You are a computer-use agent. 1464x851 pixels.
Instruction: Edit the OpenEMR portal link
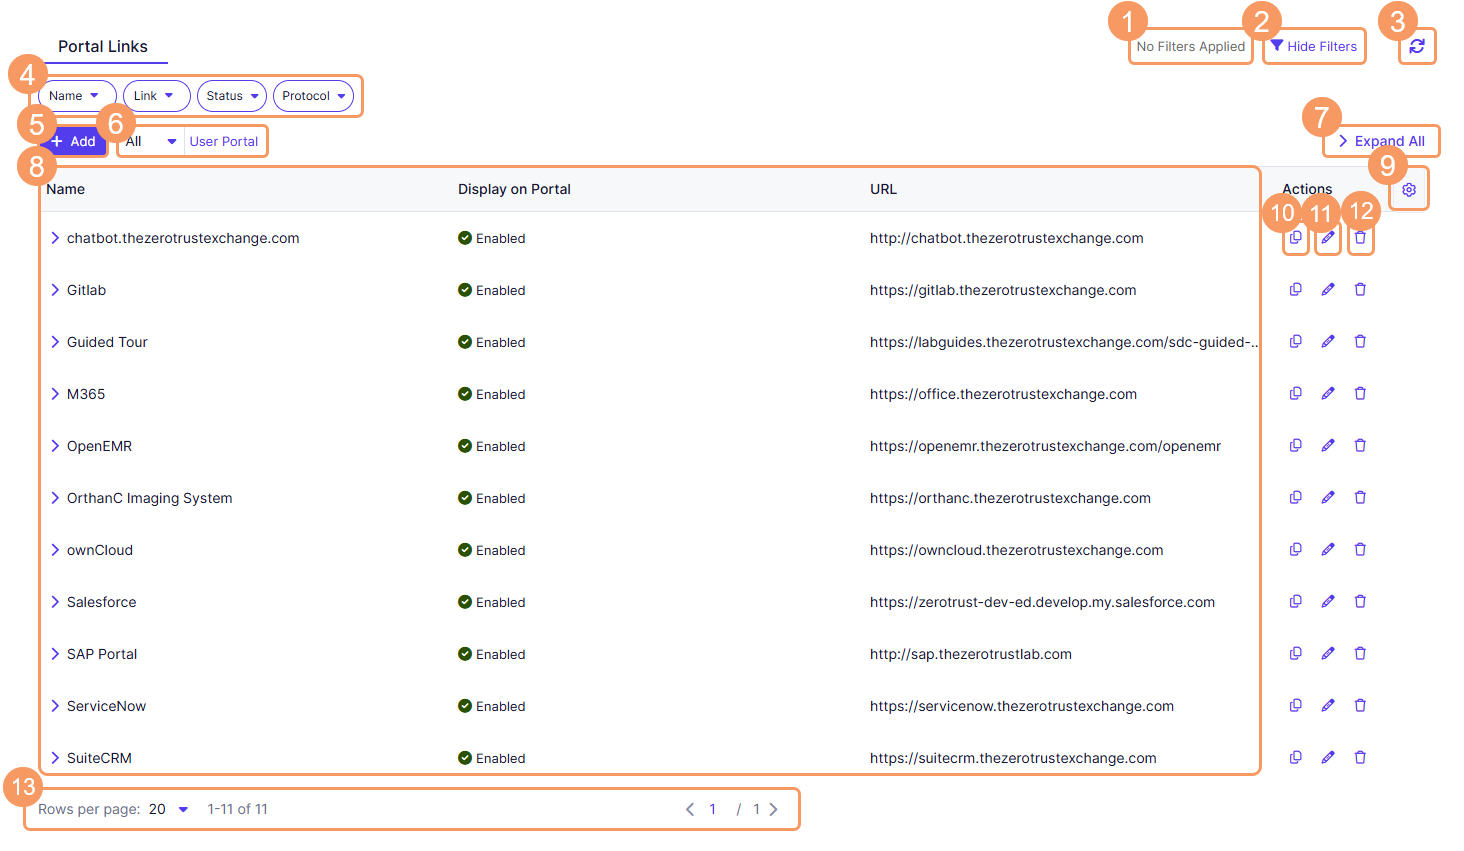tap(1328, 446)
